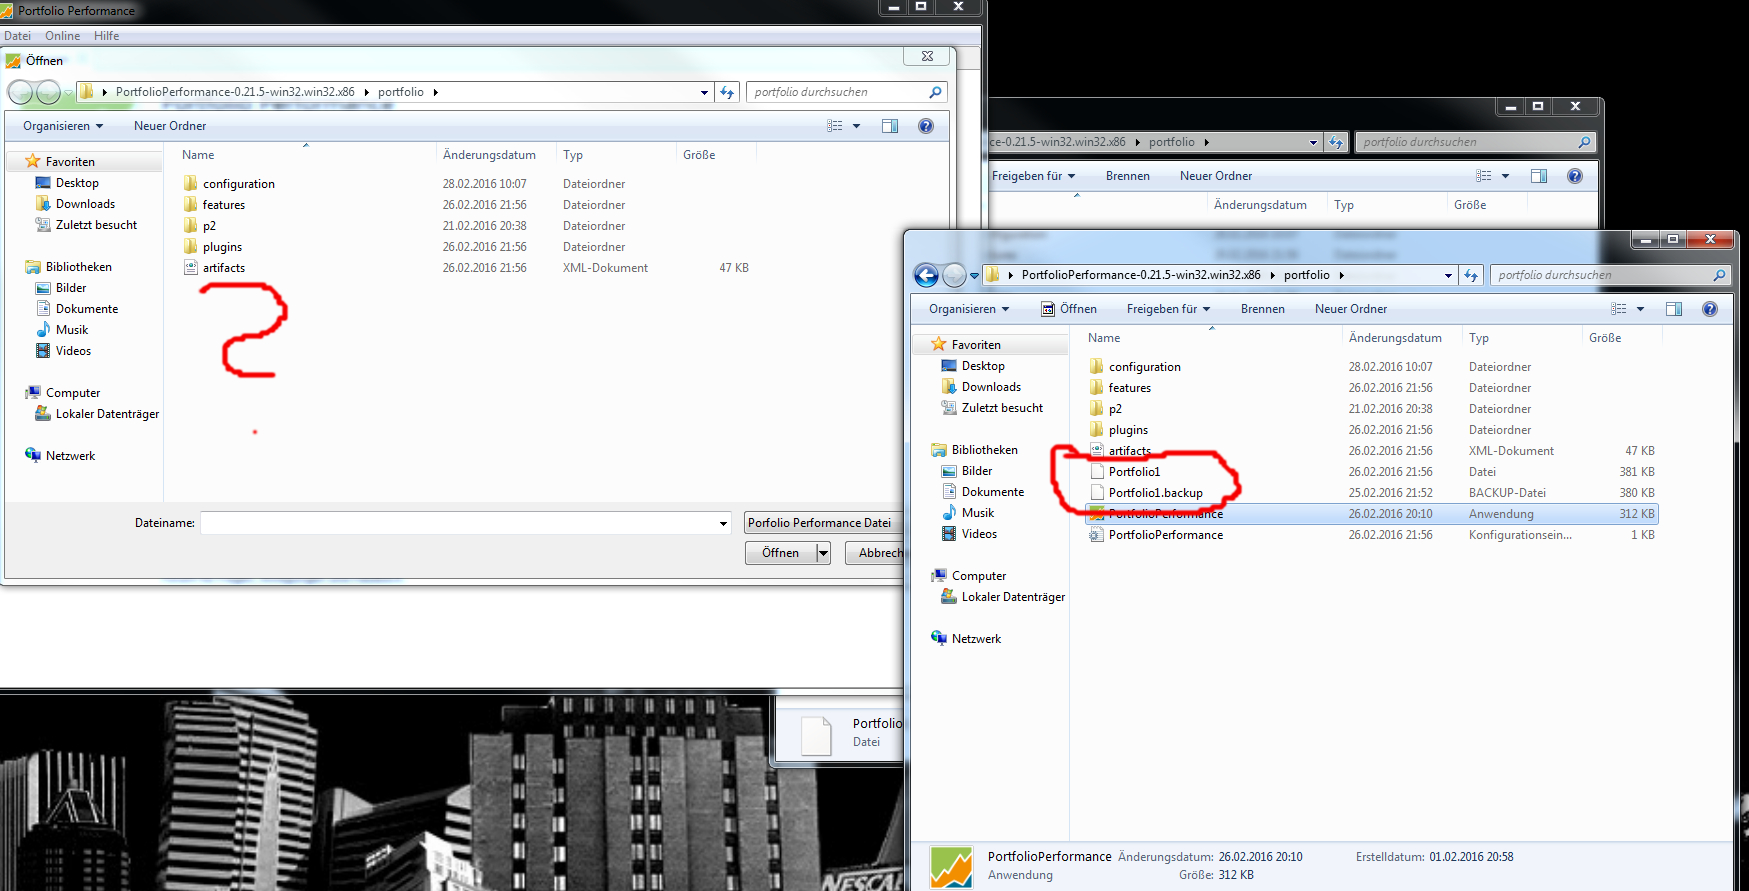
Task: Select the Portfolio1 file of type Datei
Action: [1135, 472]
